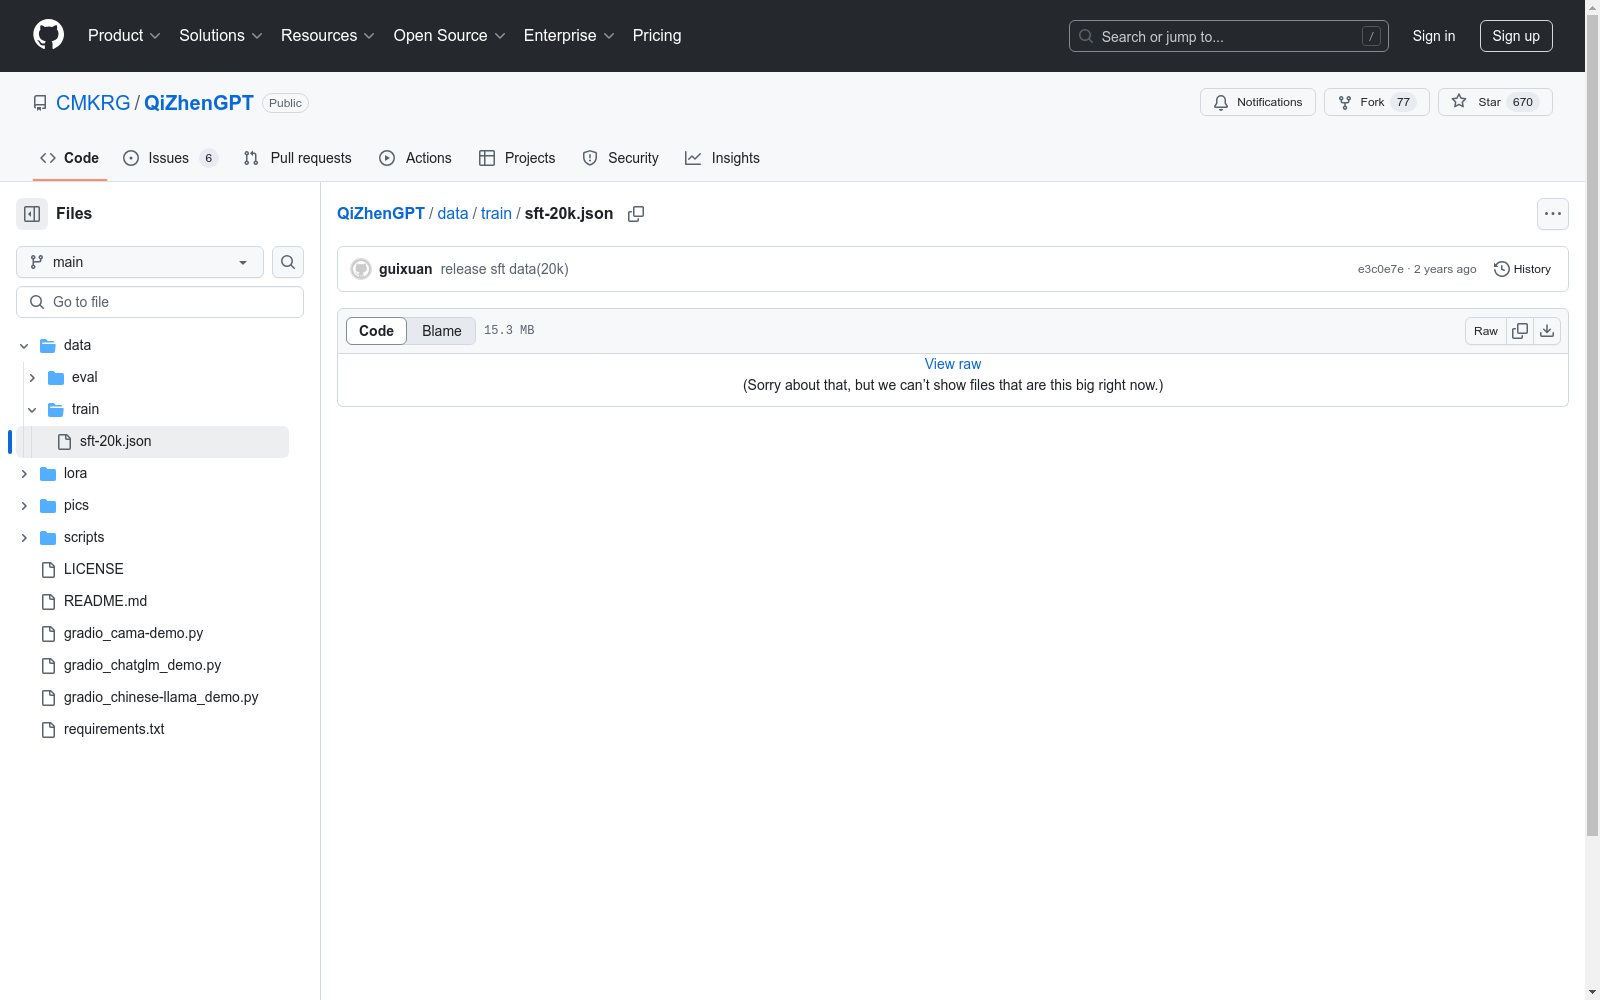
Task: Collapse the data folder
Action: coord(24,346)
